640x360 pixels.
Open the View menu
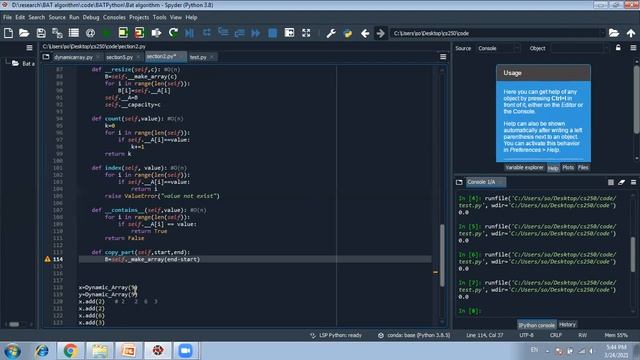pos(176,17)
